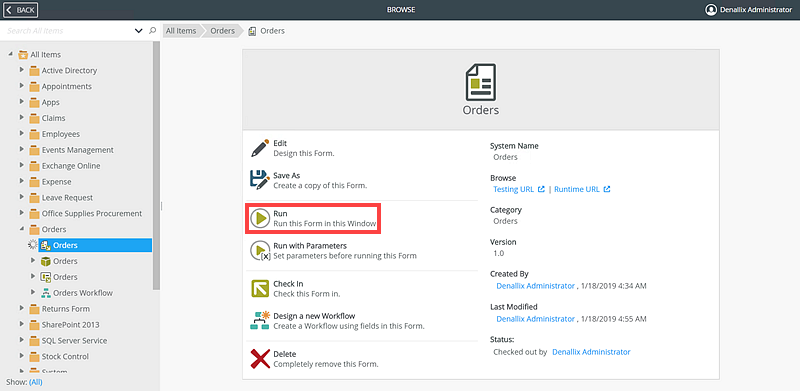This screenshot has height=391, width=800.
Task: Expand the Active Directory folder
Action: coord(21,70)
